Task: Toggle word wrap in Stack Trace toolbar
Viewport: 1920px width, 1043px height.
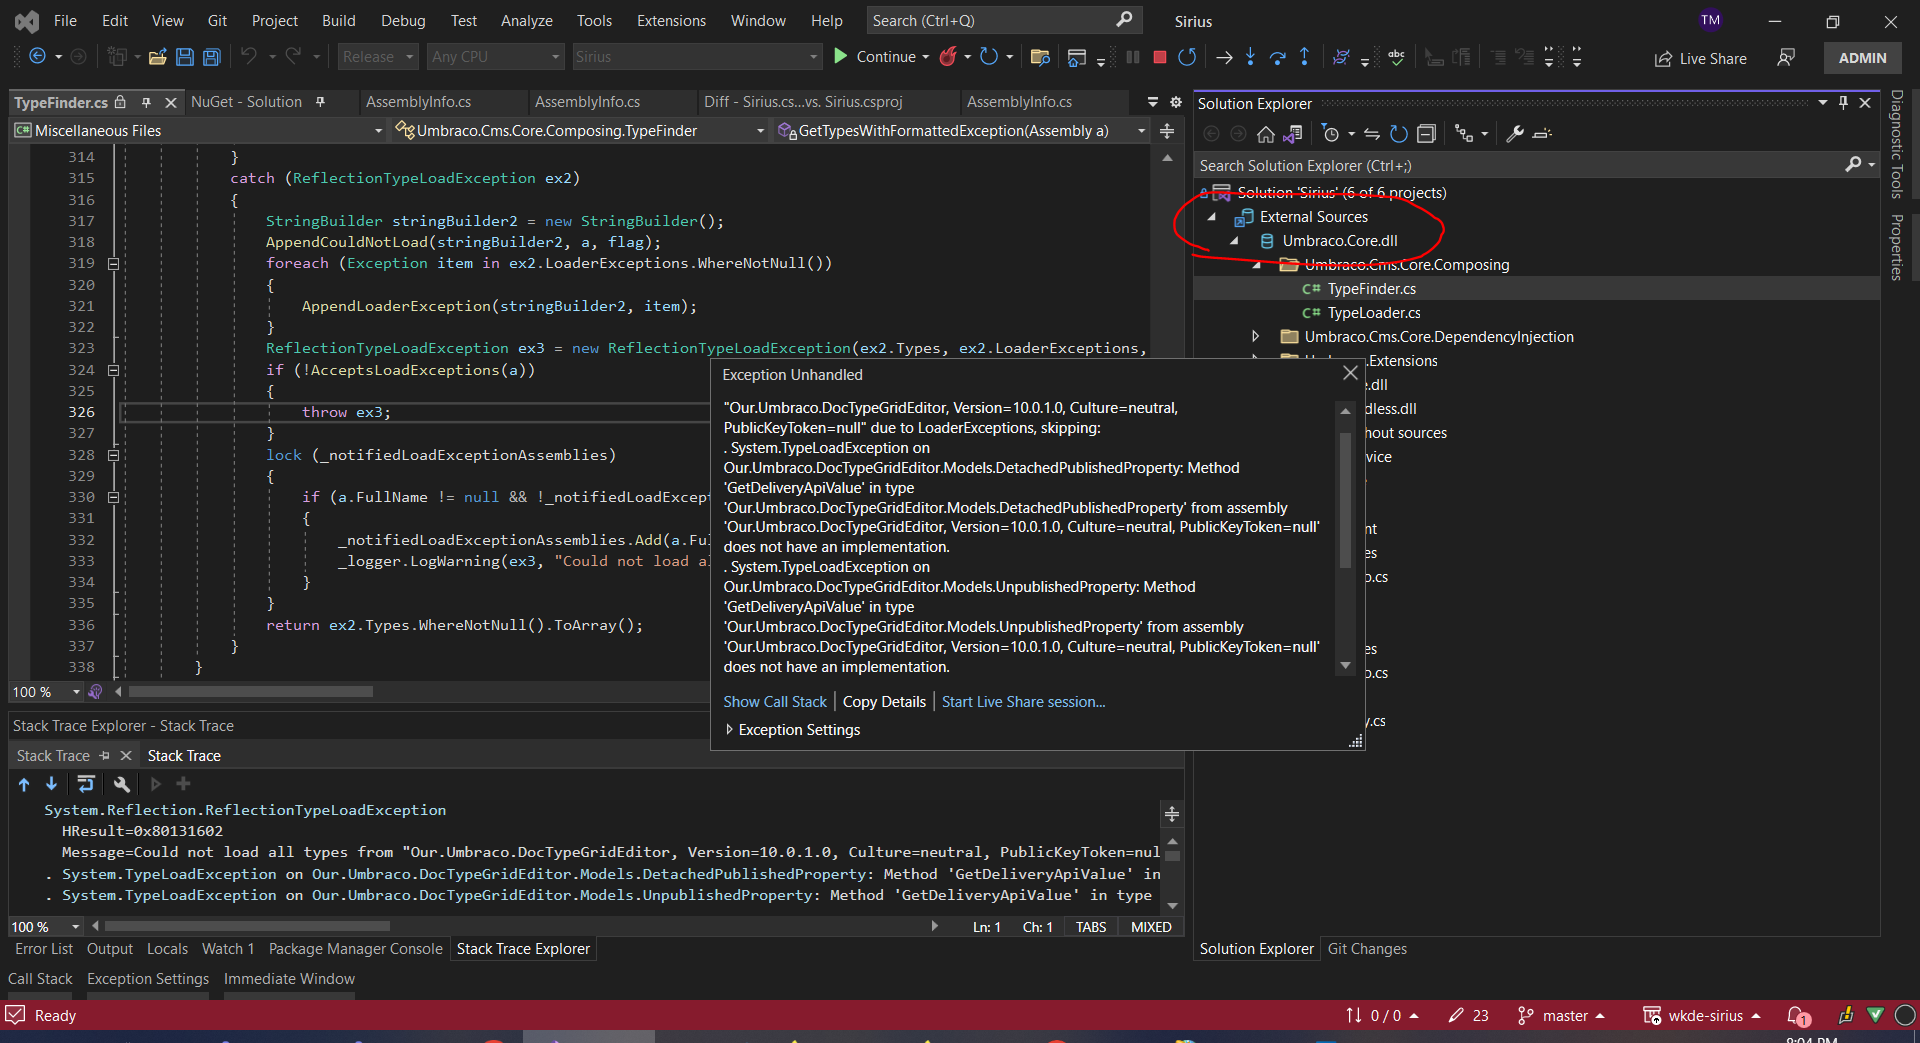Action: (86, 784)
